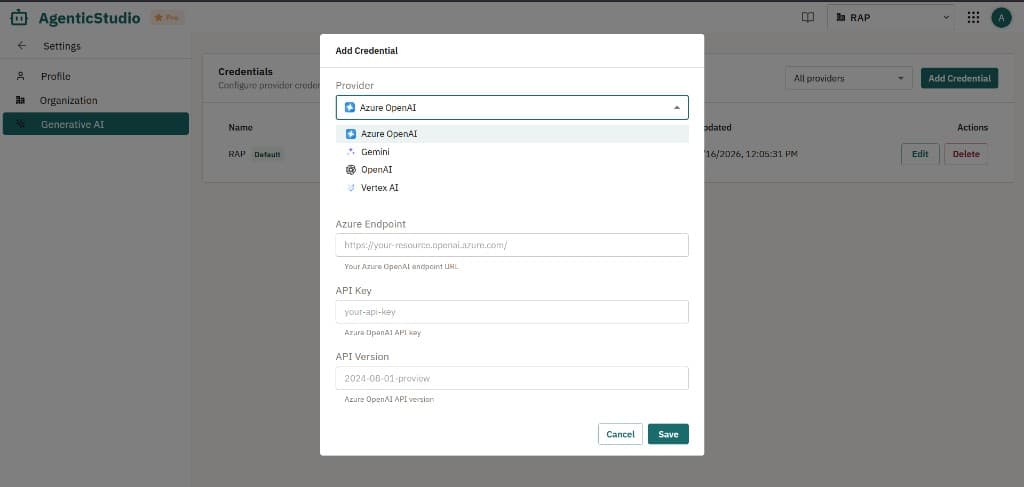Click 'Azure OpenAI API version' hint text
Image resolution: width=1024 pixels, height=487 pixels.
pos(389,399)
